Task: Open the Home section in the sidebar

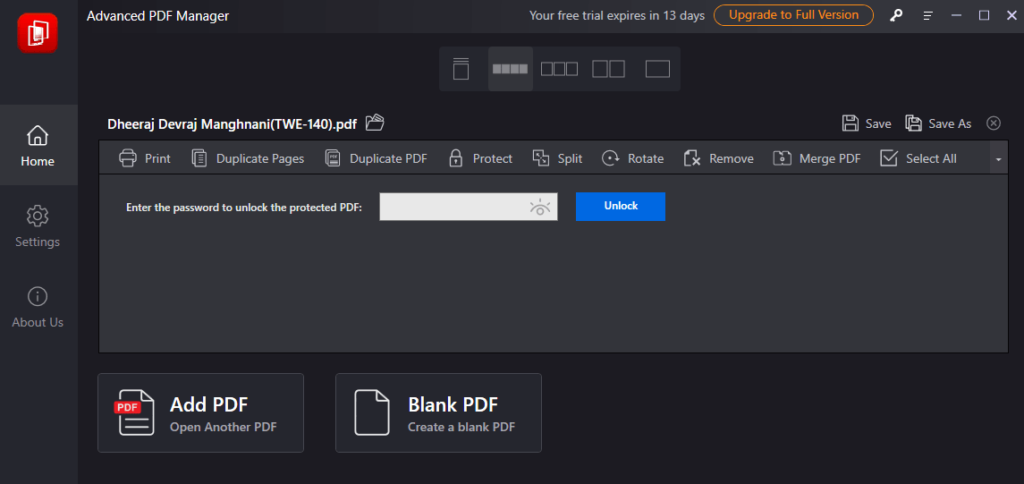Action: [x=38, y=145]
